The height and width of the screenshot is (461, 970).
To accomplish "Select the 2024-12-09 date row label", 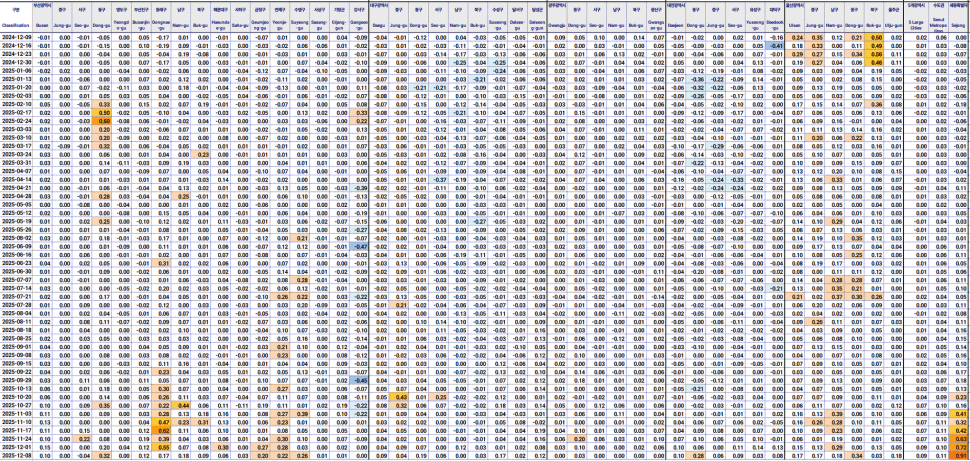I will (16, 37).
